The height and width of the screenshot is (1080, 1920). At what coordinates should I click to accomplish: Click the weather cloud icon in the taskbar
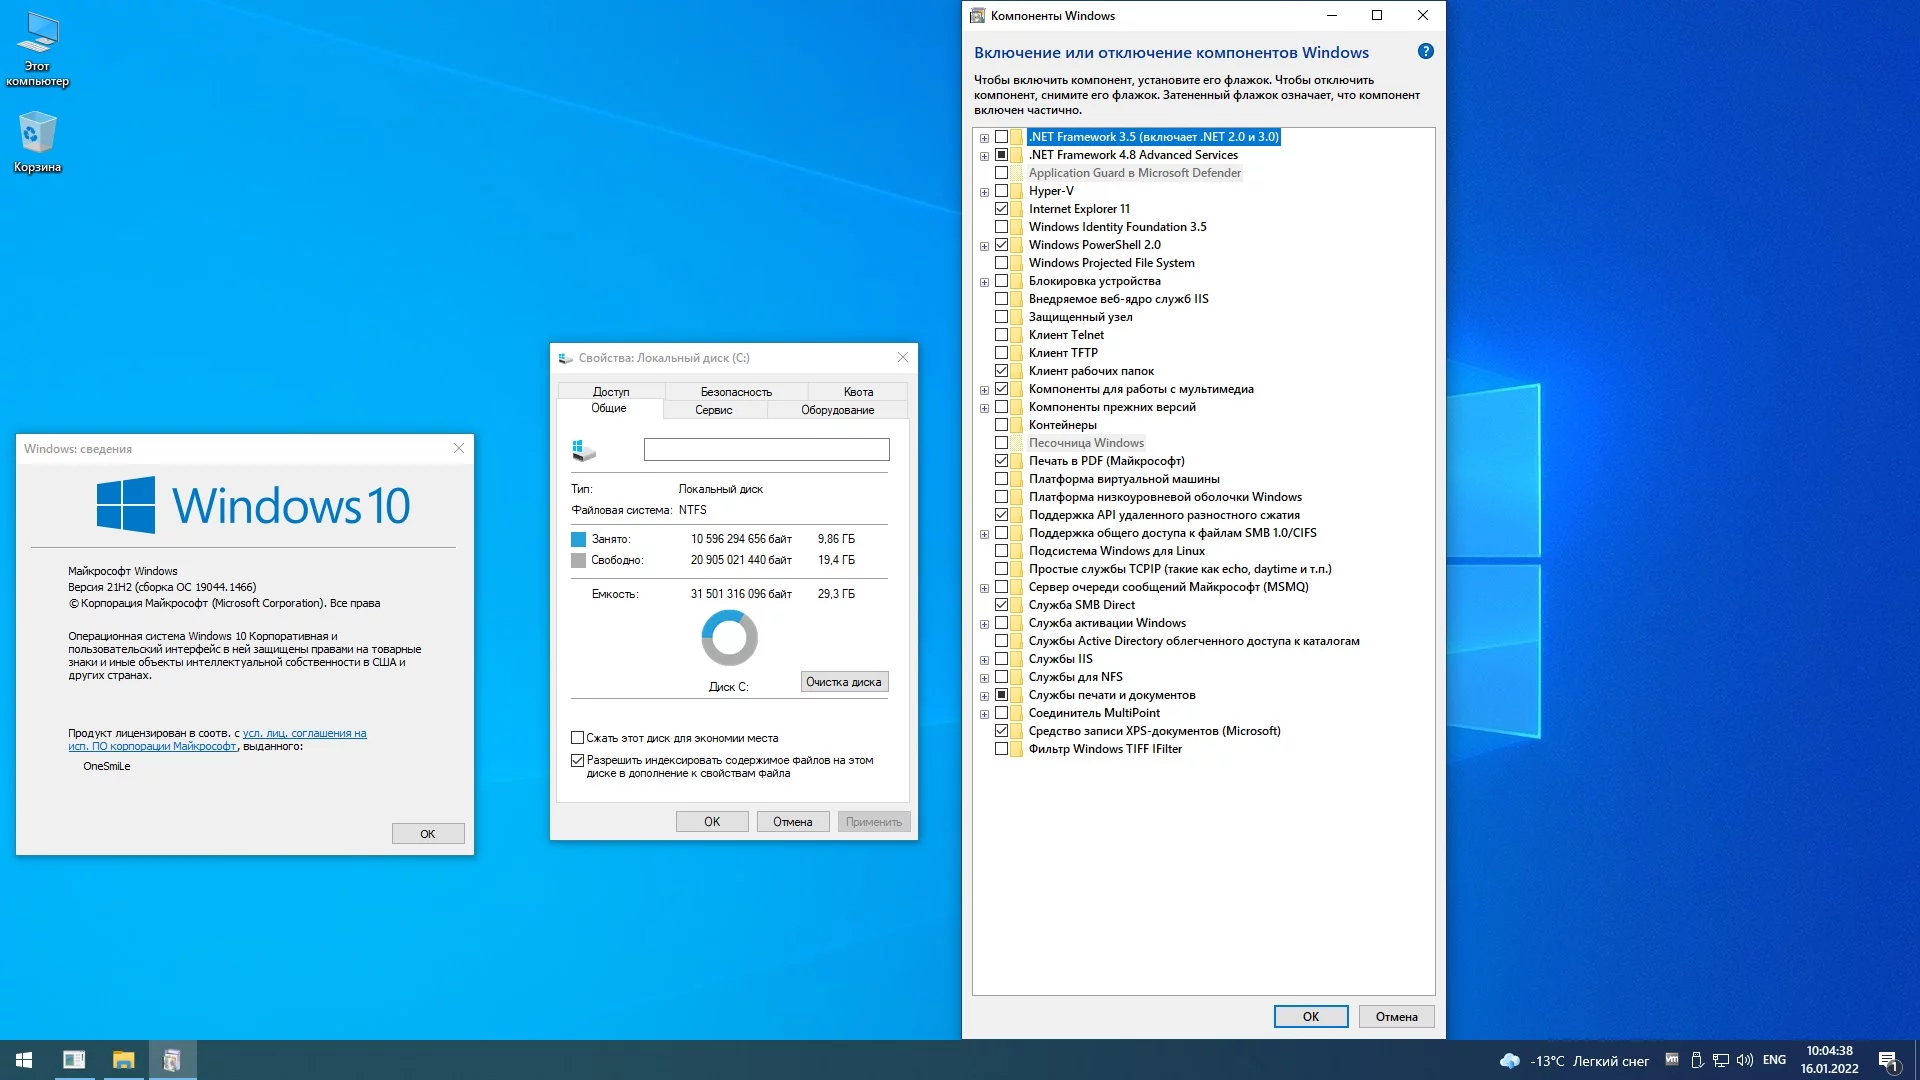pos(1510,1060)
